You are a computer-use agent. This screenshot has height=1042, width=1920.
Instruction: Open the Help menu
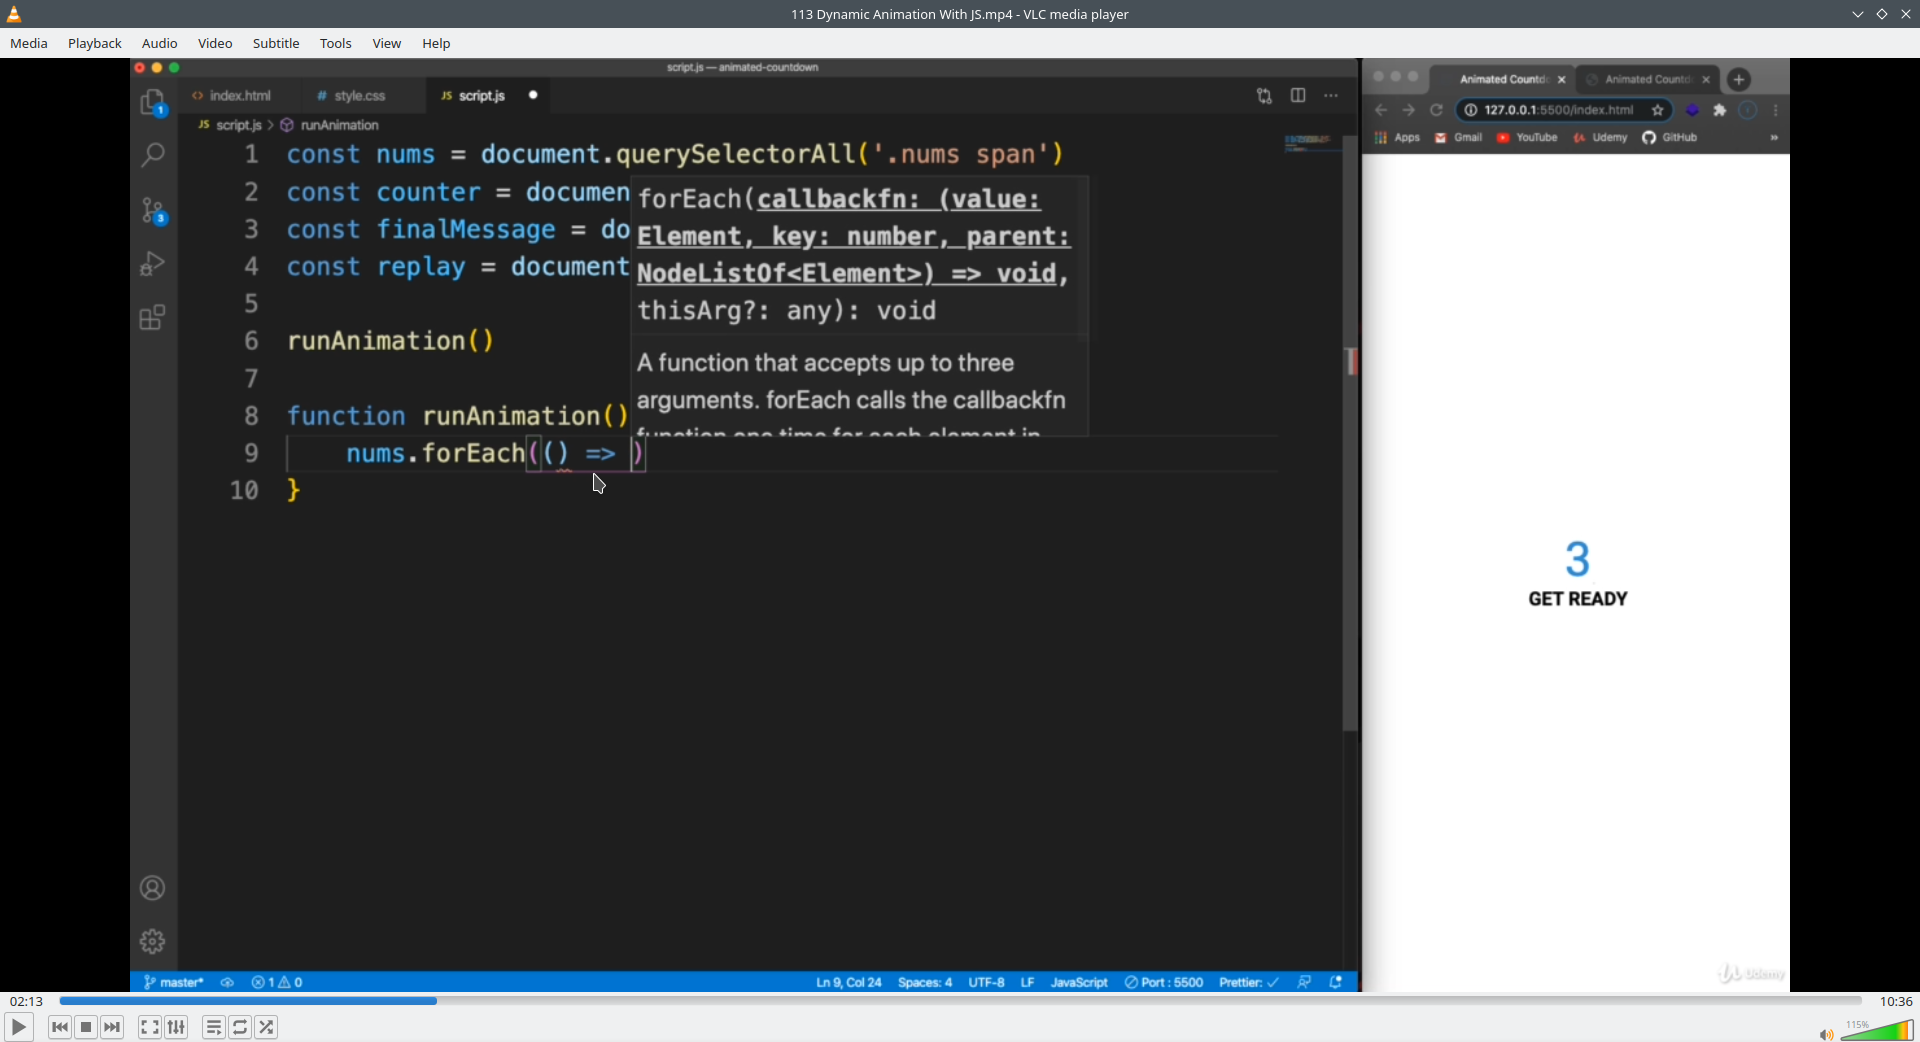click(436, 43)
